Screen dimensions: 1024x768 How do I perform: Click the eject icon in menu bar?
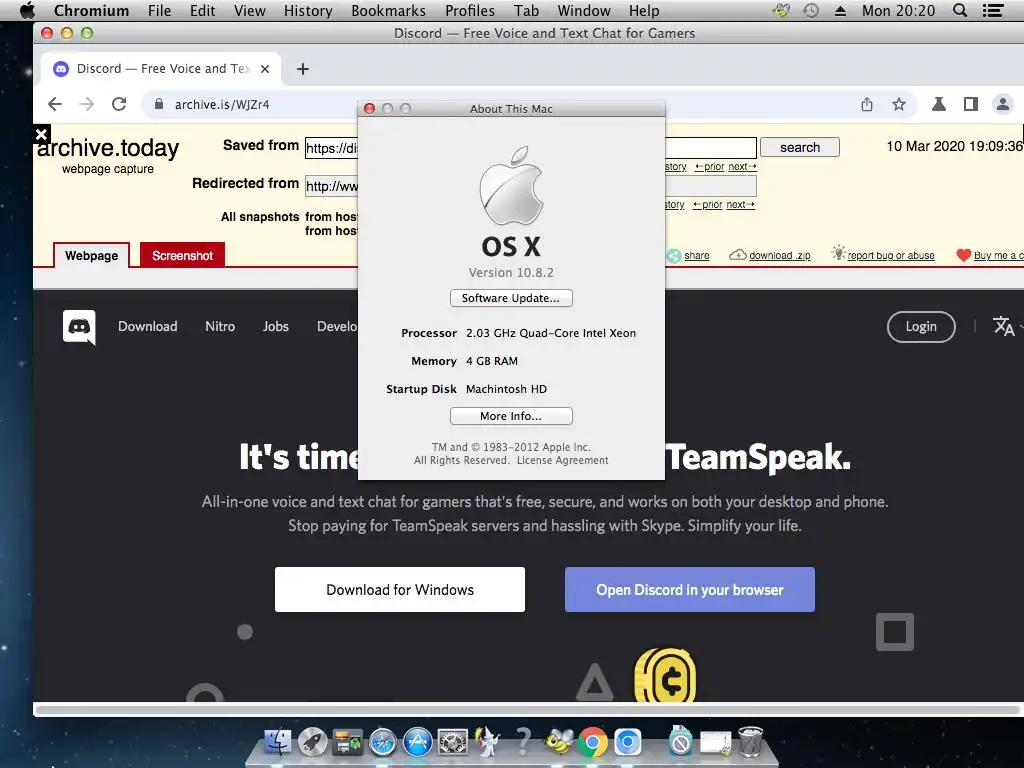(840, 10)
